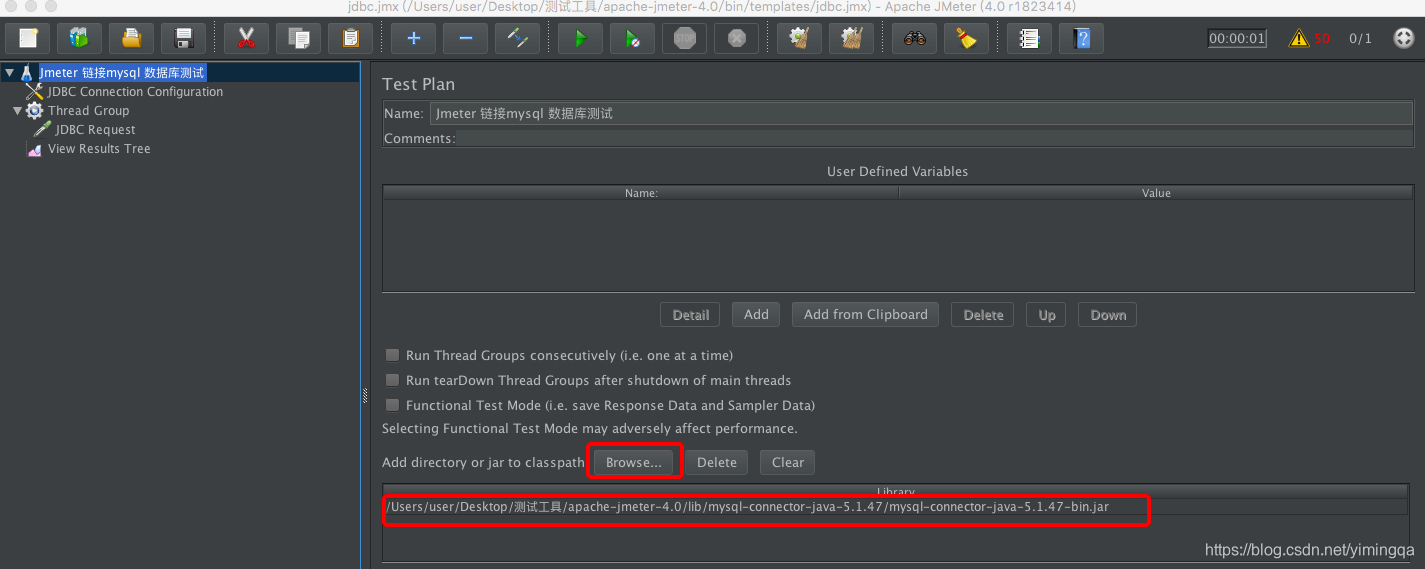
Task: Click the Comments input field
Action: click(935, 138)
